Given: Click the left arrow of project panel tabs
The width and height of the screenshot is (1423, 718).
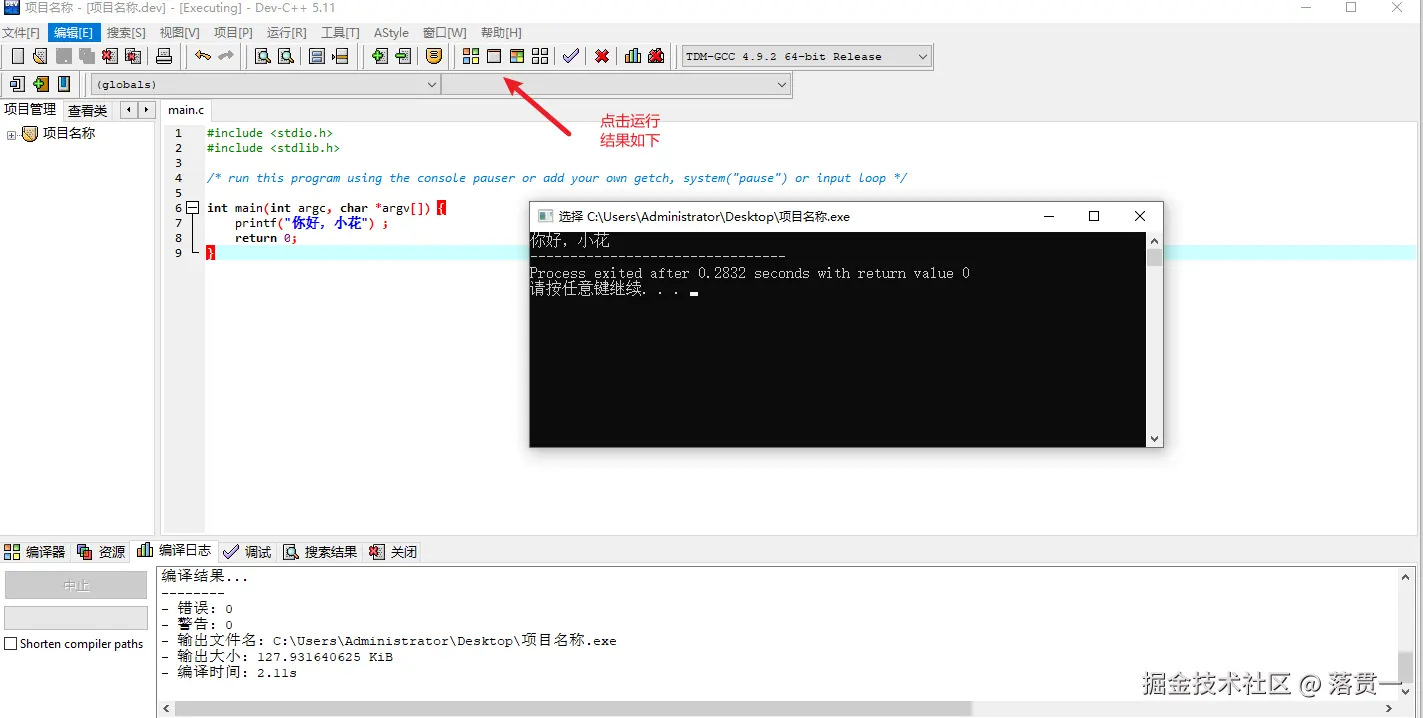Looking at the screenshot, I should coord(129,110).
